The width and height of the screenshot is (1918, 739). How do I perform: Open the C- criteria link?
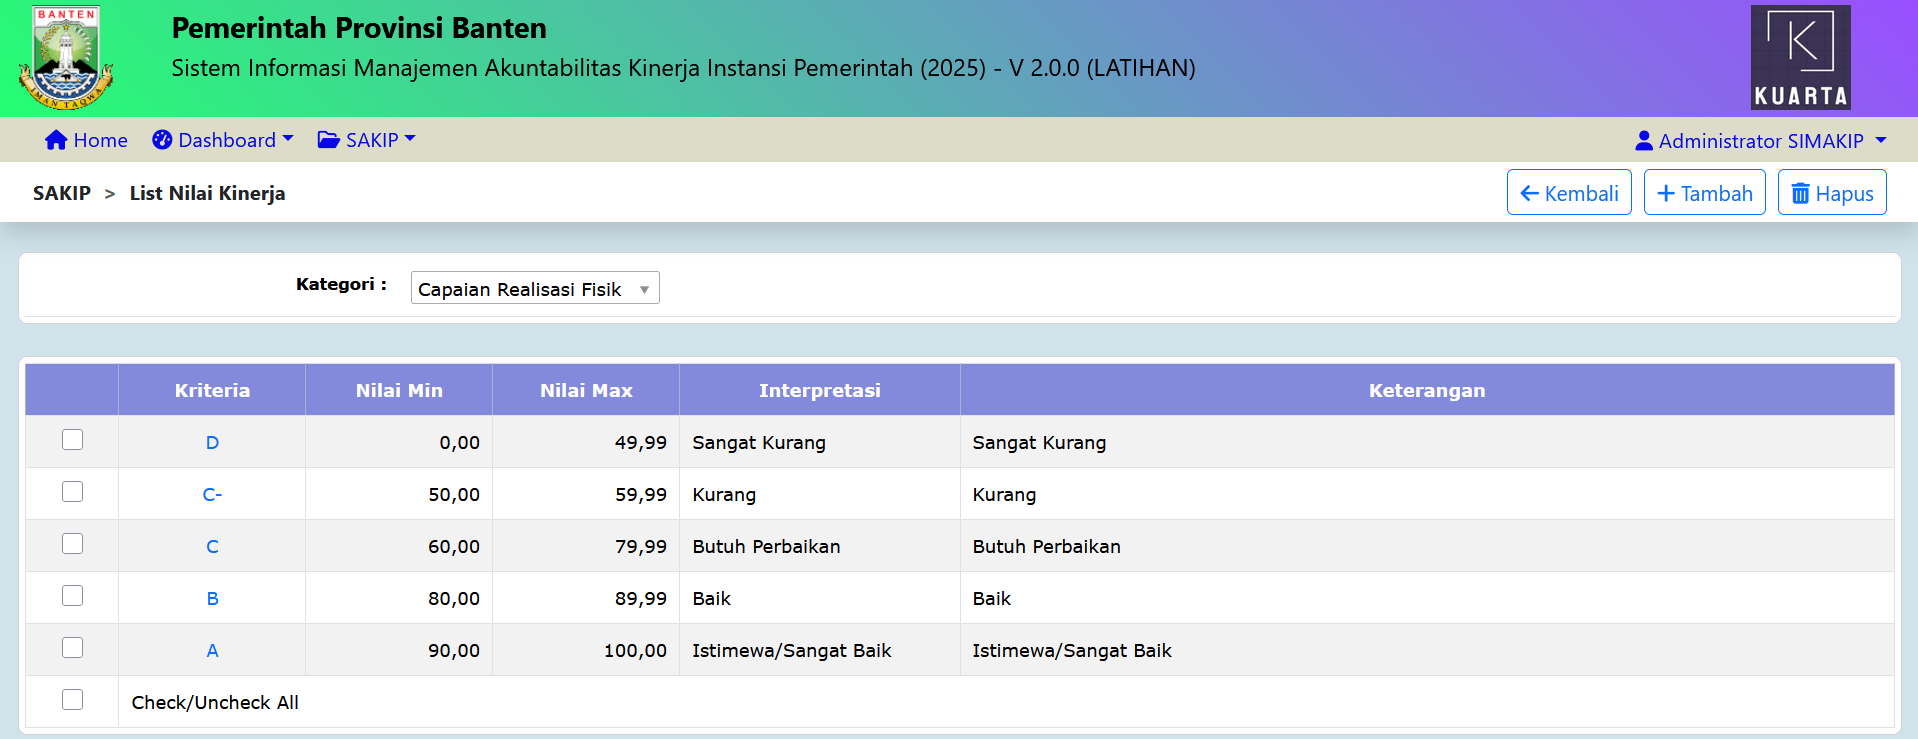tap(212, 494)
